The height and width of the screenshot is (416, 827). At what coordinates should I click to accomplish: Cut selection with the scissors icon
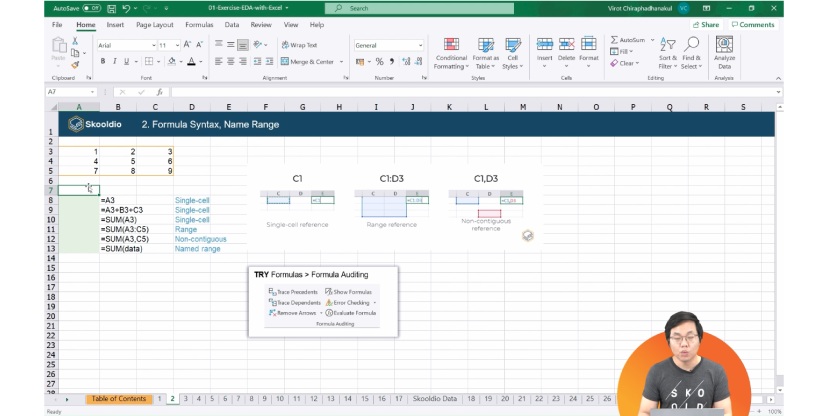pos(75,41)
